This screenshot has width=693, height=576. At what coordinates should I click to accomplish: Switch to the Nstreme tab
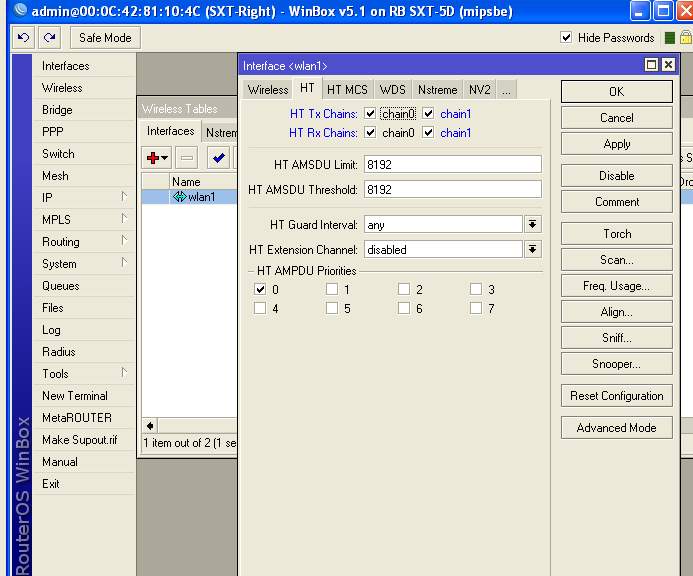(438, 90)
